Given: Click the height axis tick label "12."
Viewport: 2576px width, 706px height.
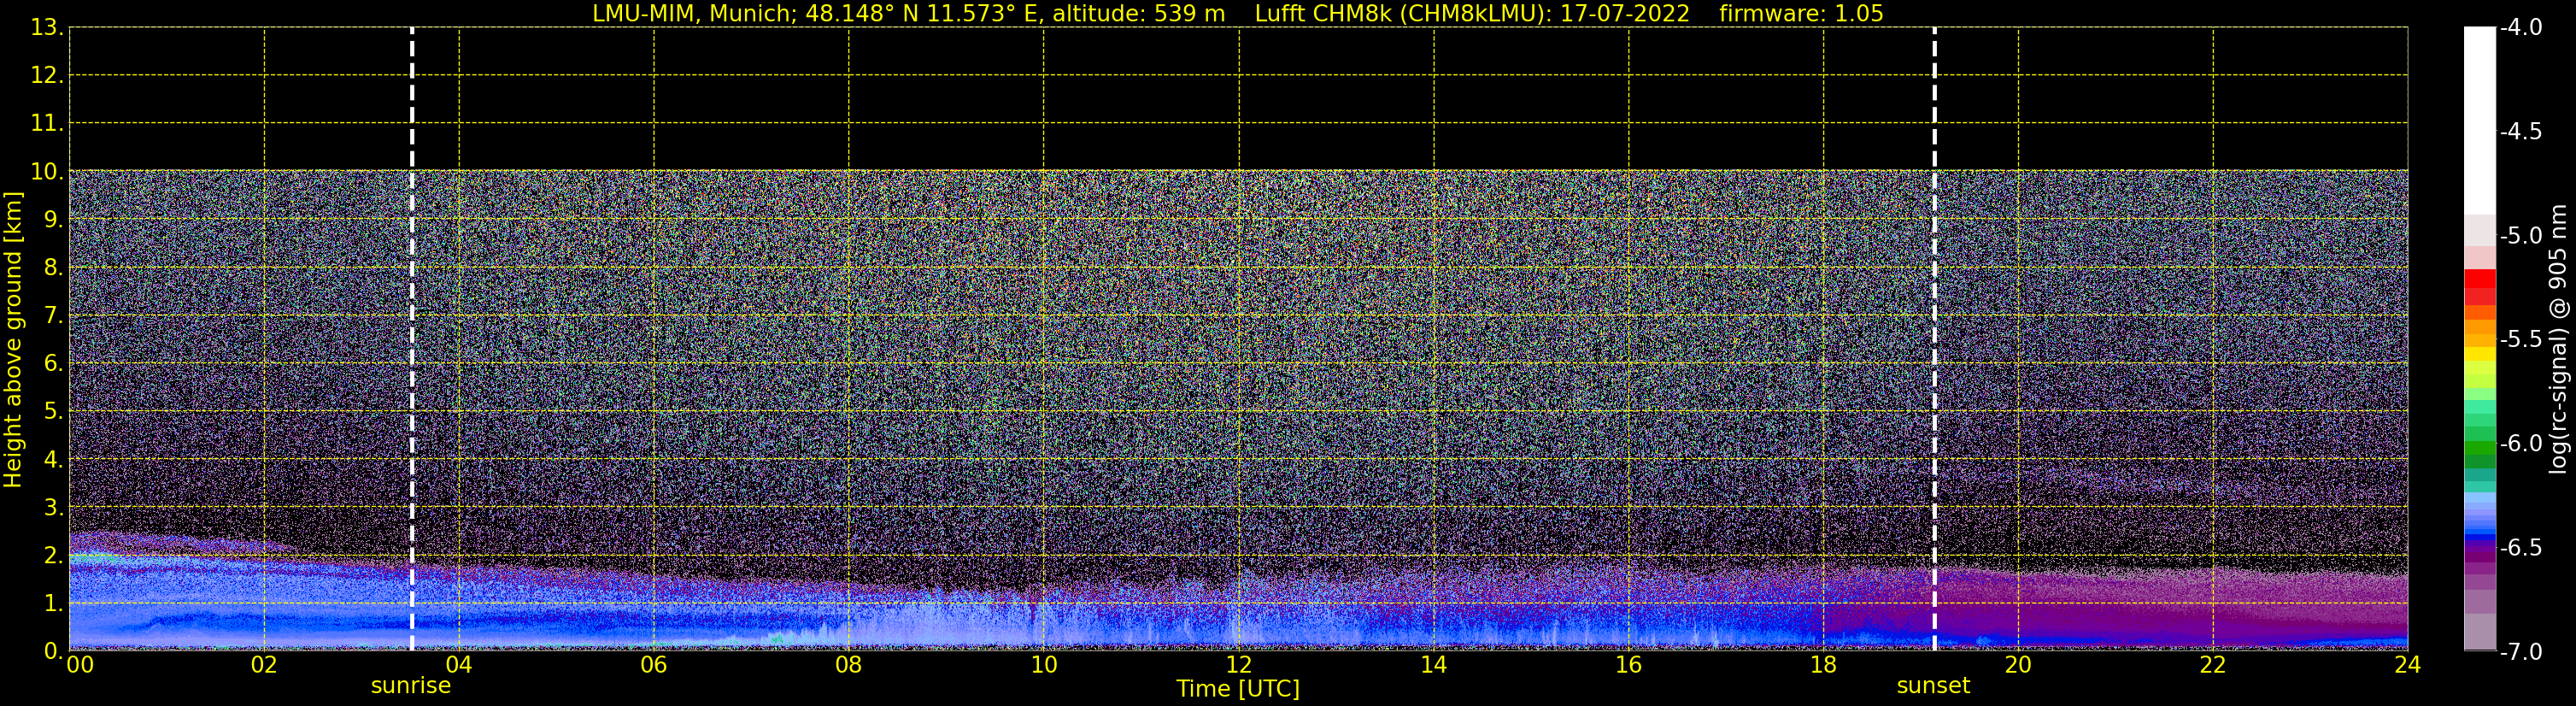Looking at the screenshot, I should 47,76.
